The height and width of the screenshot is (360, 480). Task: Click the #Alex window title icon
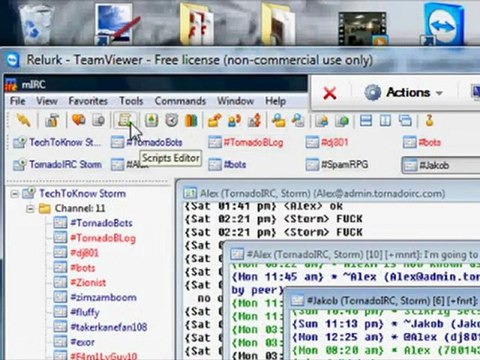click(x=237, y=255)
